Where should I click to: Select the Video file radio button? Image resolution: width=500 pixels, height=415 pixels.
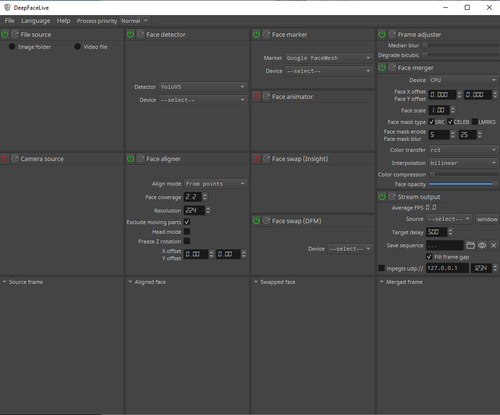point(78,47)
